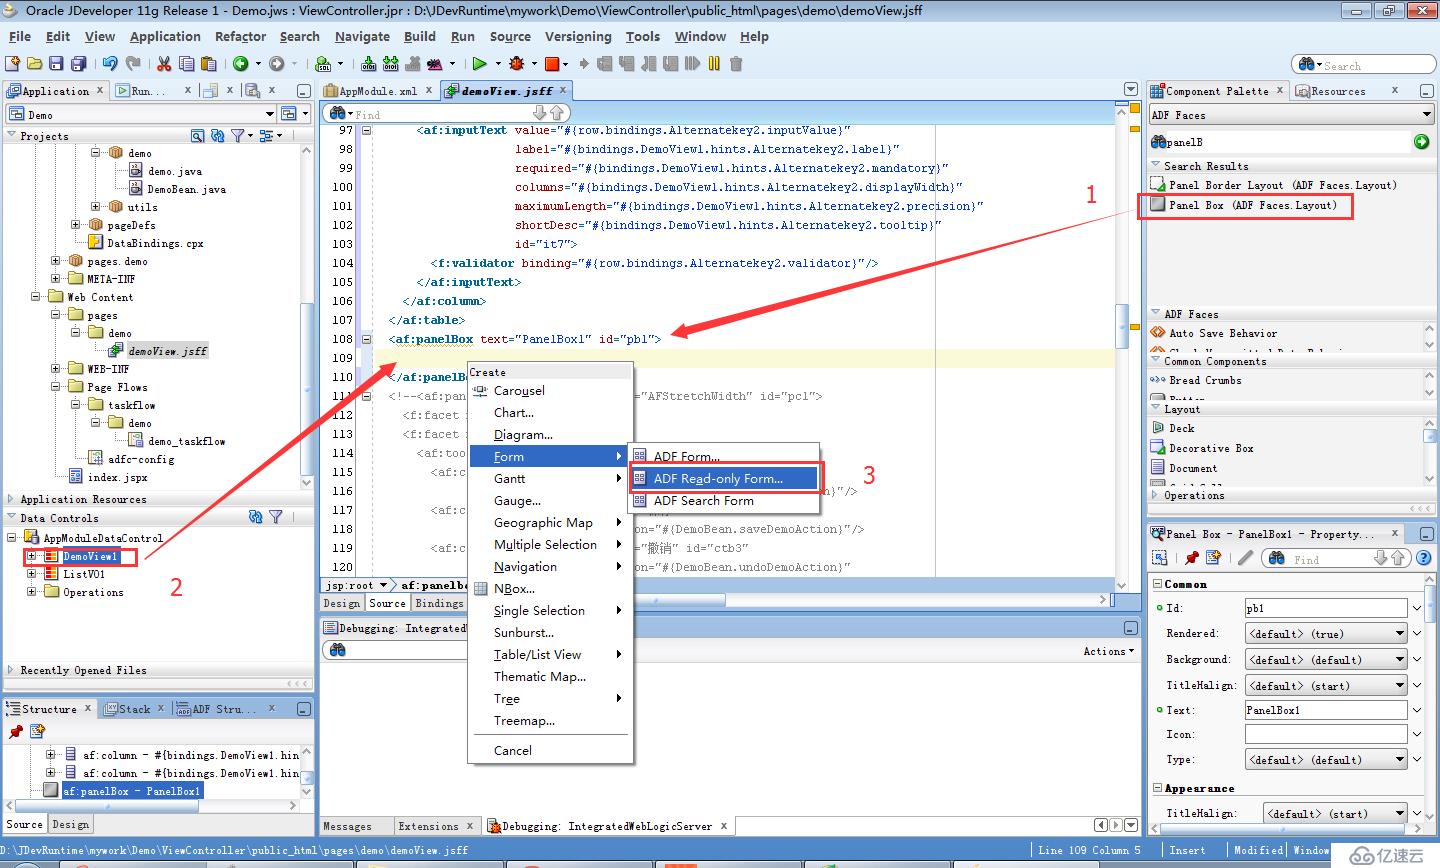Expand the Operations folder in Data Controls
This screenshot has height=868, width=1440.
pos(32,592)
